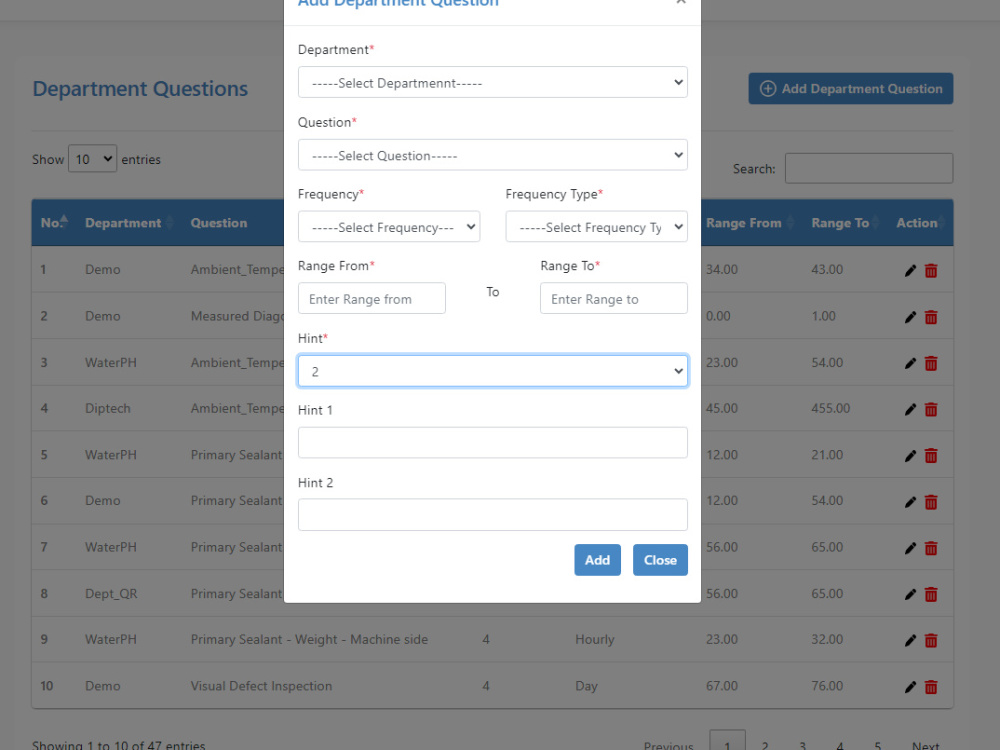The image size is (1000, 750).
Task: Click the Dept_QR department cell
Action: coord(111,594)
